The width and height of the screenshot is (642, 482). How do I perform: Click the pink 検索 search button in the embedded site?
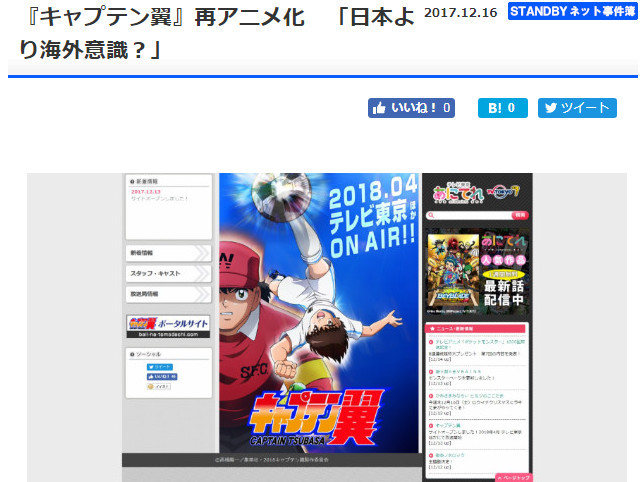[x=520, y=215]
